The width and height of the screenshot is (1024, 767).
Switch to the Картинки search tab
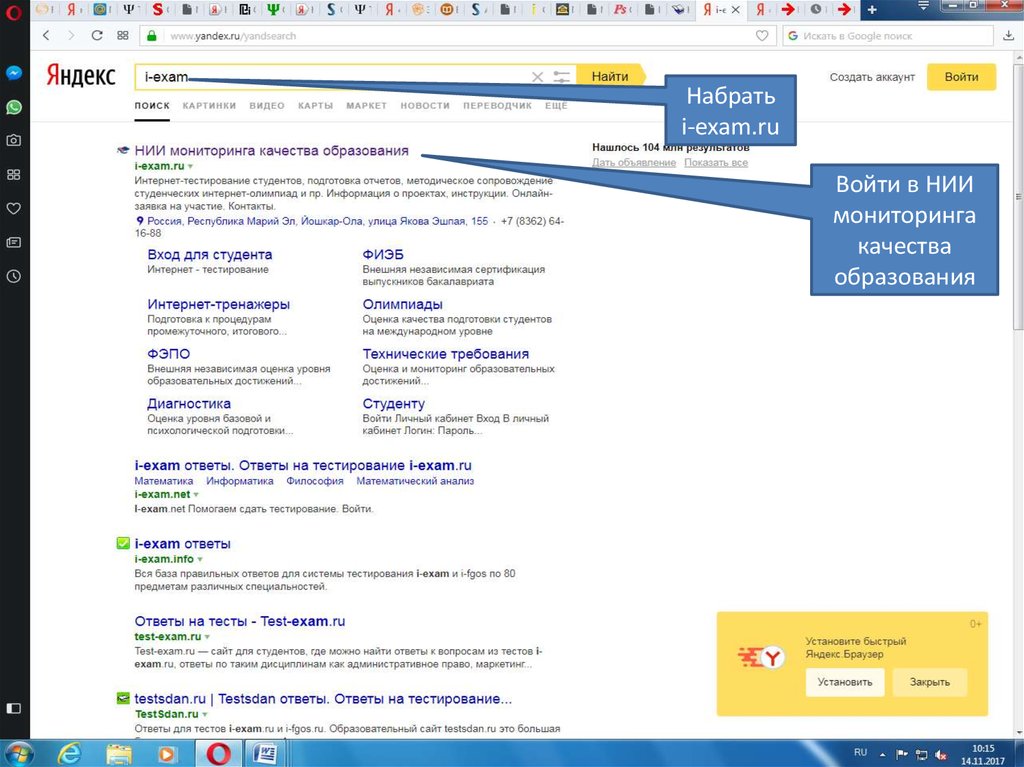(209, 106)
